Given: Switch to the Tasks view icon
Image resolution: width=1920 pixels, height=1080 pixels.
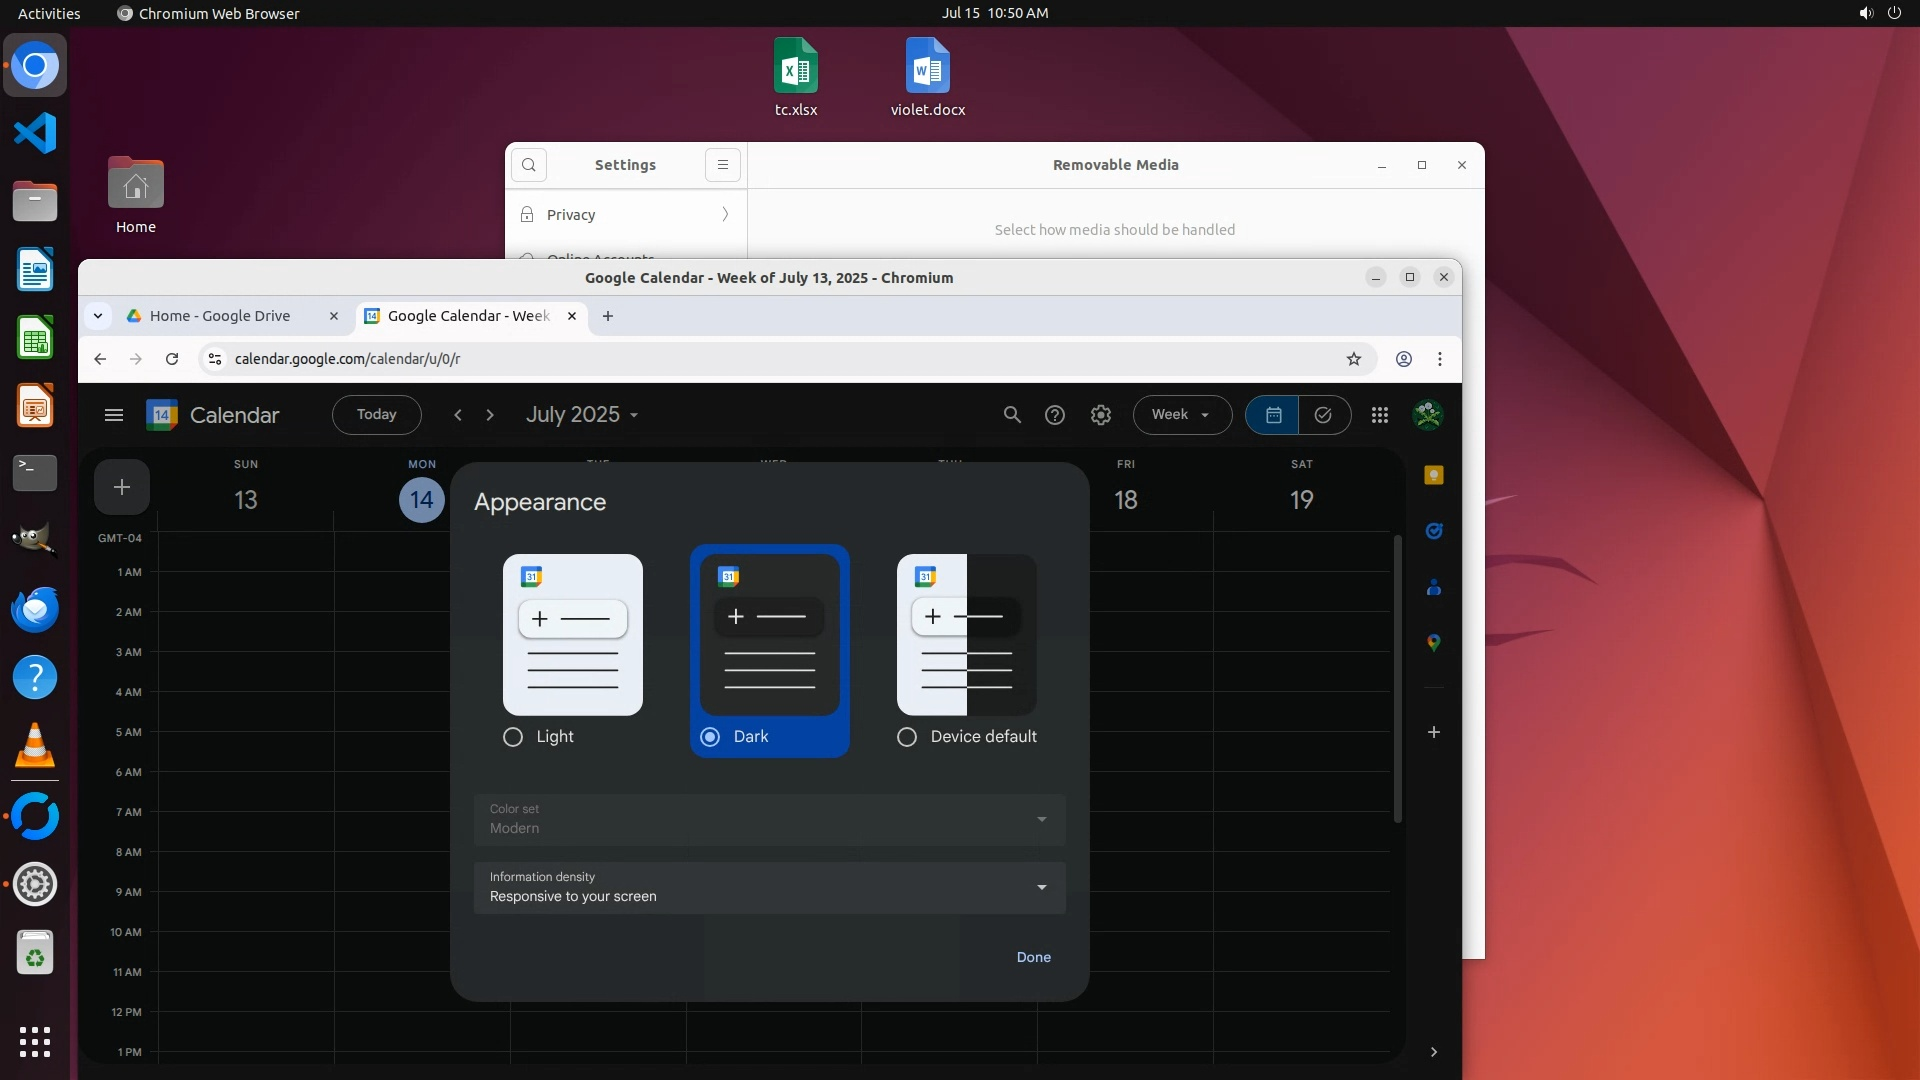Looking at the screenshot, I should click(x=1323, y=415).
